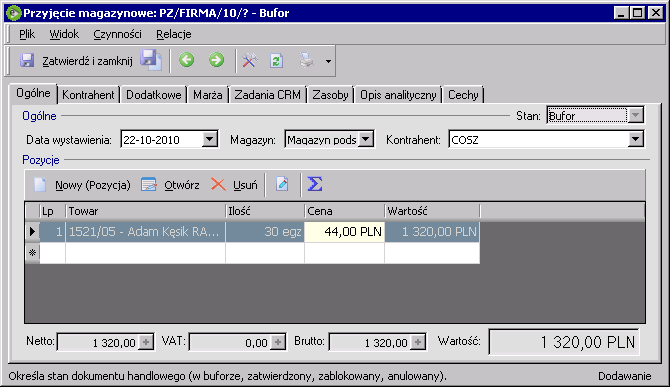Click the save (double floppy) toolbar icon

151,60
